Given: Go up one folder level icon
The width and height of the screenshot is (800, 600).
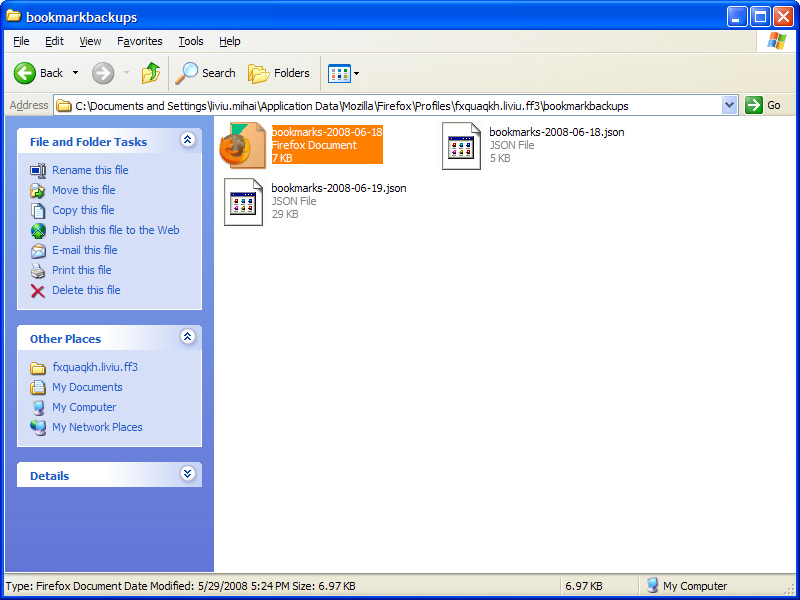Looking at the screenshot, I should coord(151,73).
